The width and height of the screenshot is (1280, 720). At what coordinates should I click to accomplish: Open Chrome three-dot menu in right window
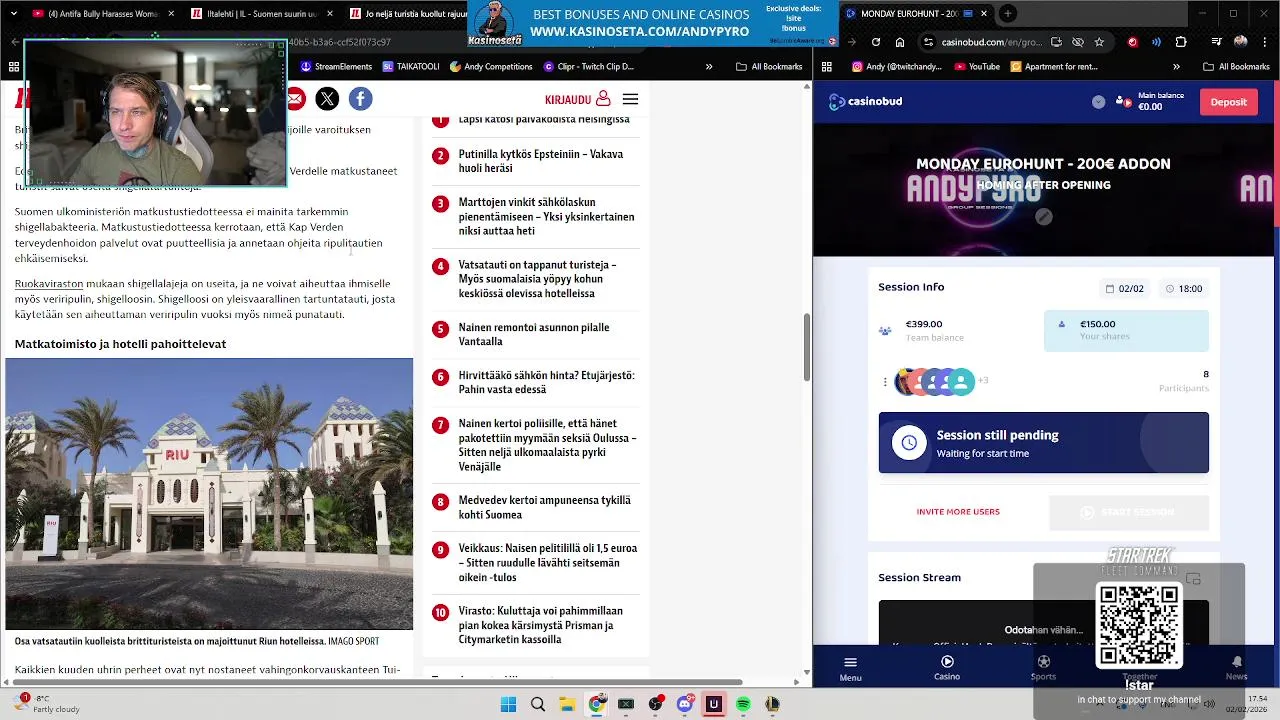coord(1266,42)
